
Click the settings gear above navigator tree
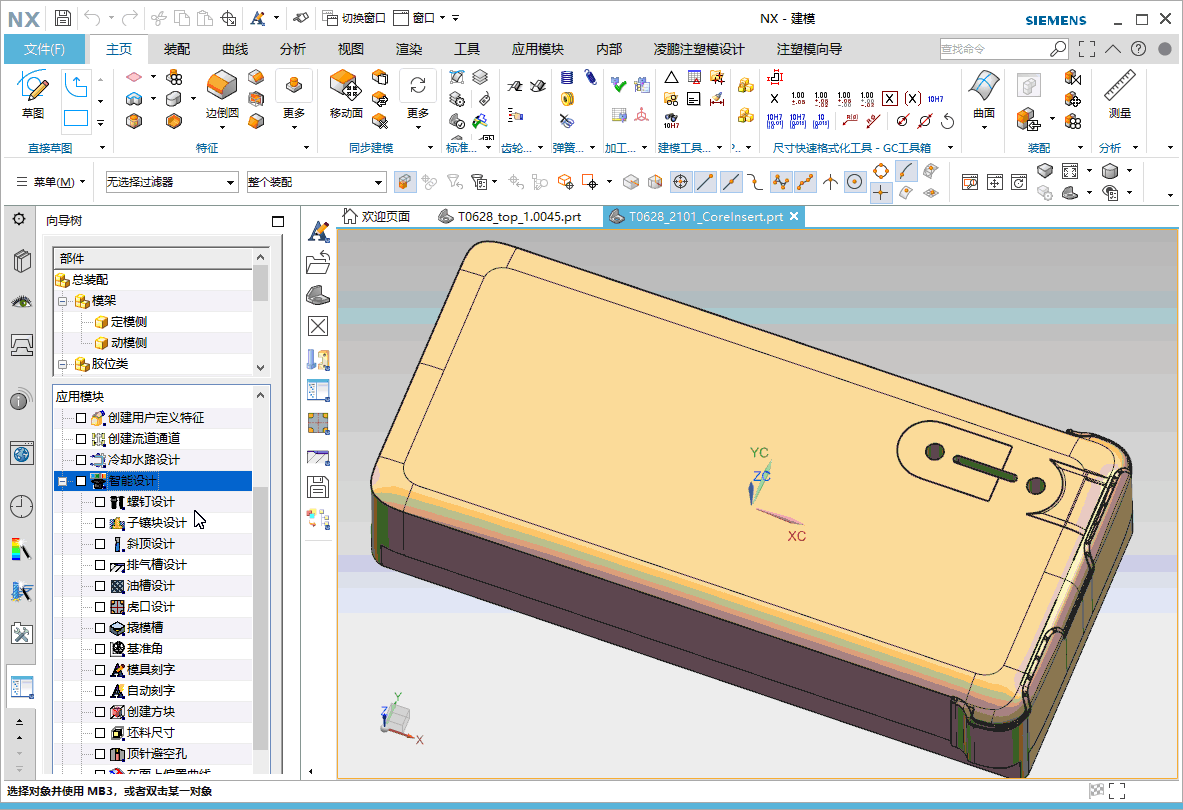[18, 219]
